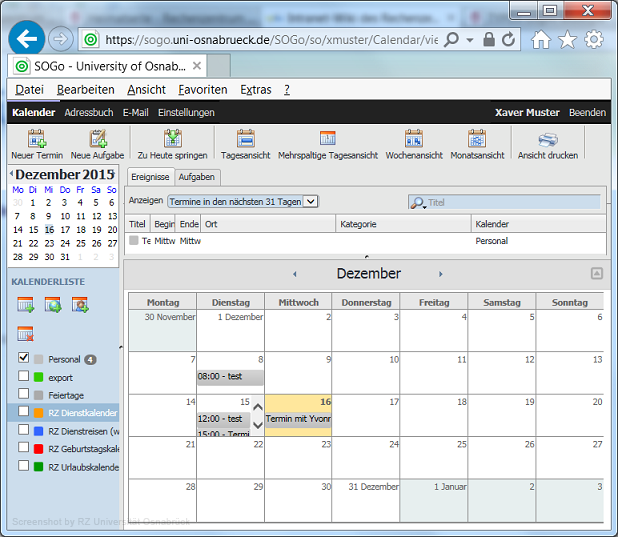This screenshot has height=537, width=618.
Task: Go to previous month in main calendar
Action: (x=294, y=274)
